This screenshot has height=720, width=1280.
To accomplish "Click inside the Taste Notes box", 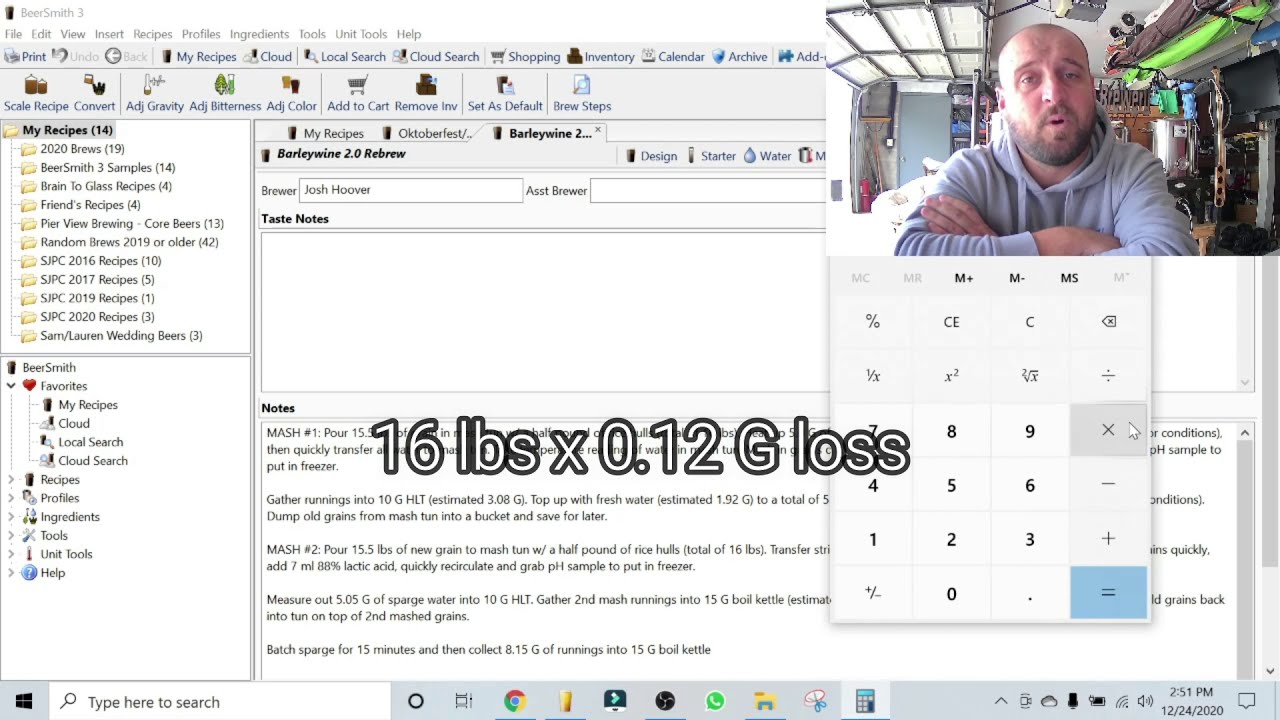I will 543,311.
